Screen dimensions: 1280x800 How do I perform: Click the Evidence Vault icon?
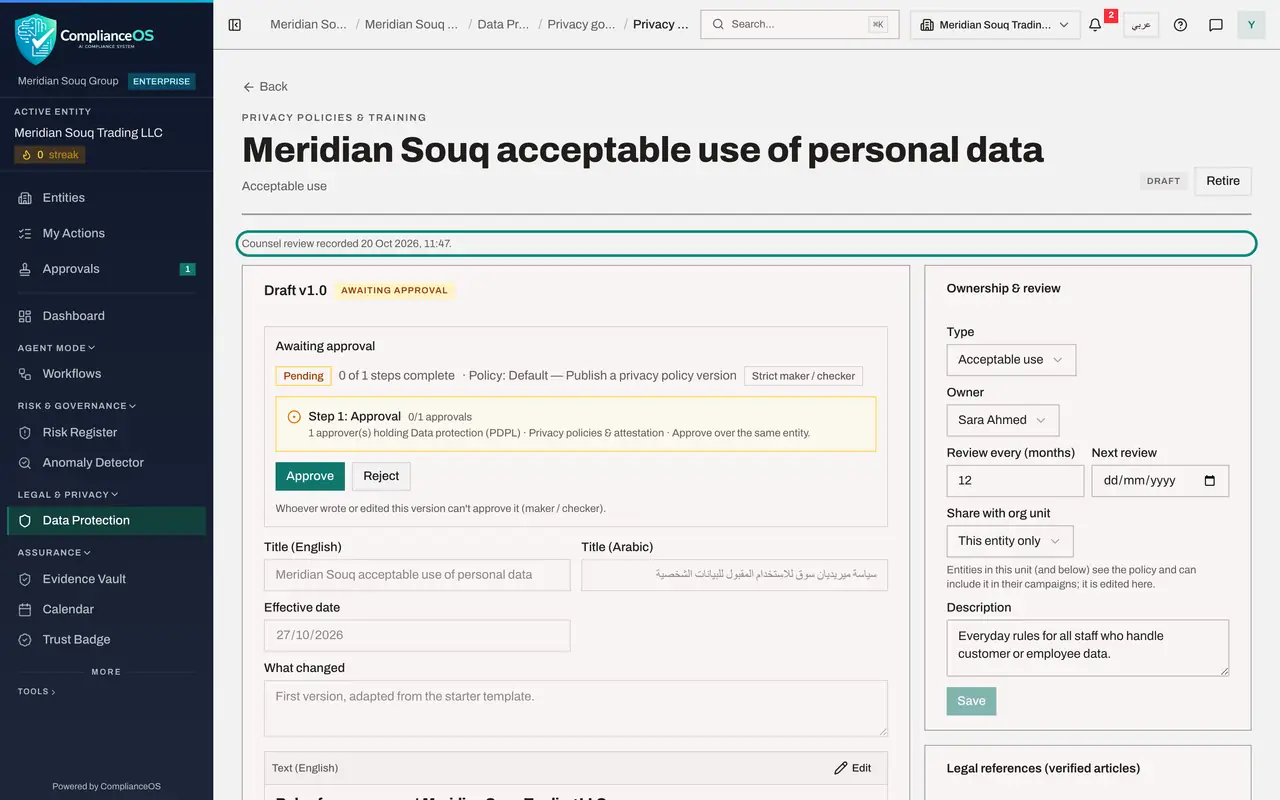click(25, 579)
